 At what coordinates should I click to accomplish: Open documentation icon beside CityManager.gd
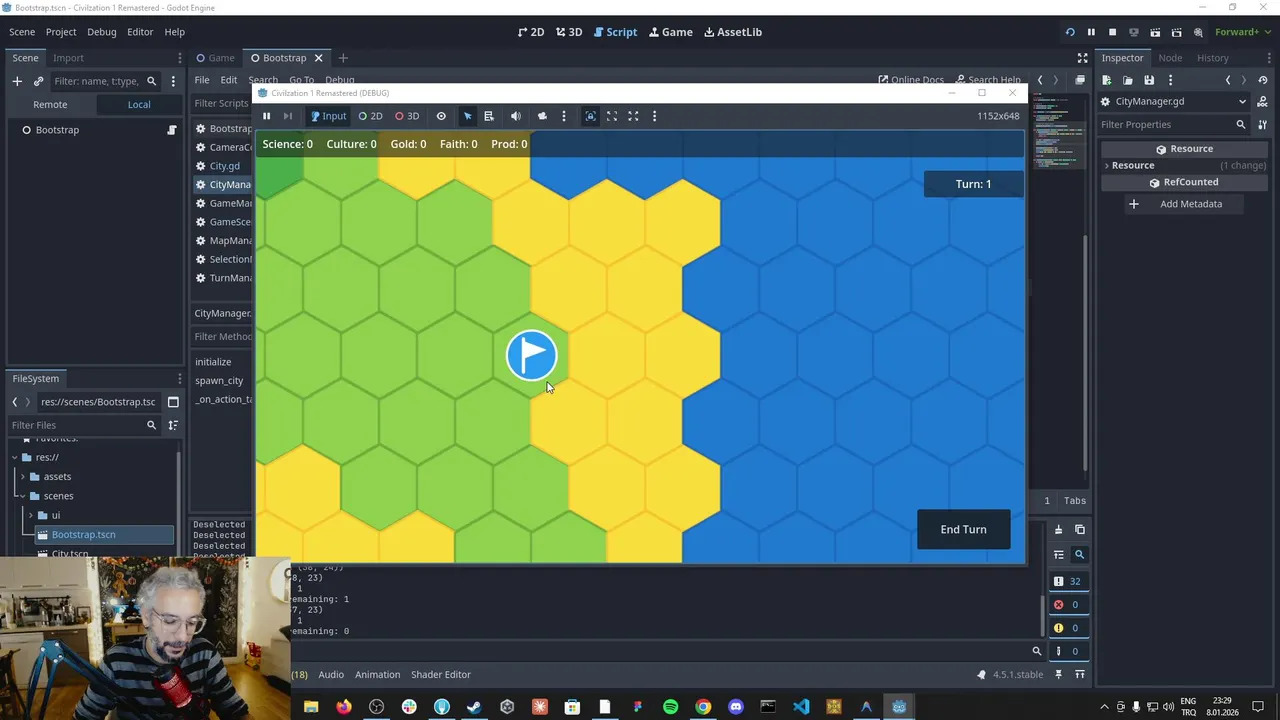pos(1263,101)
